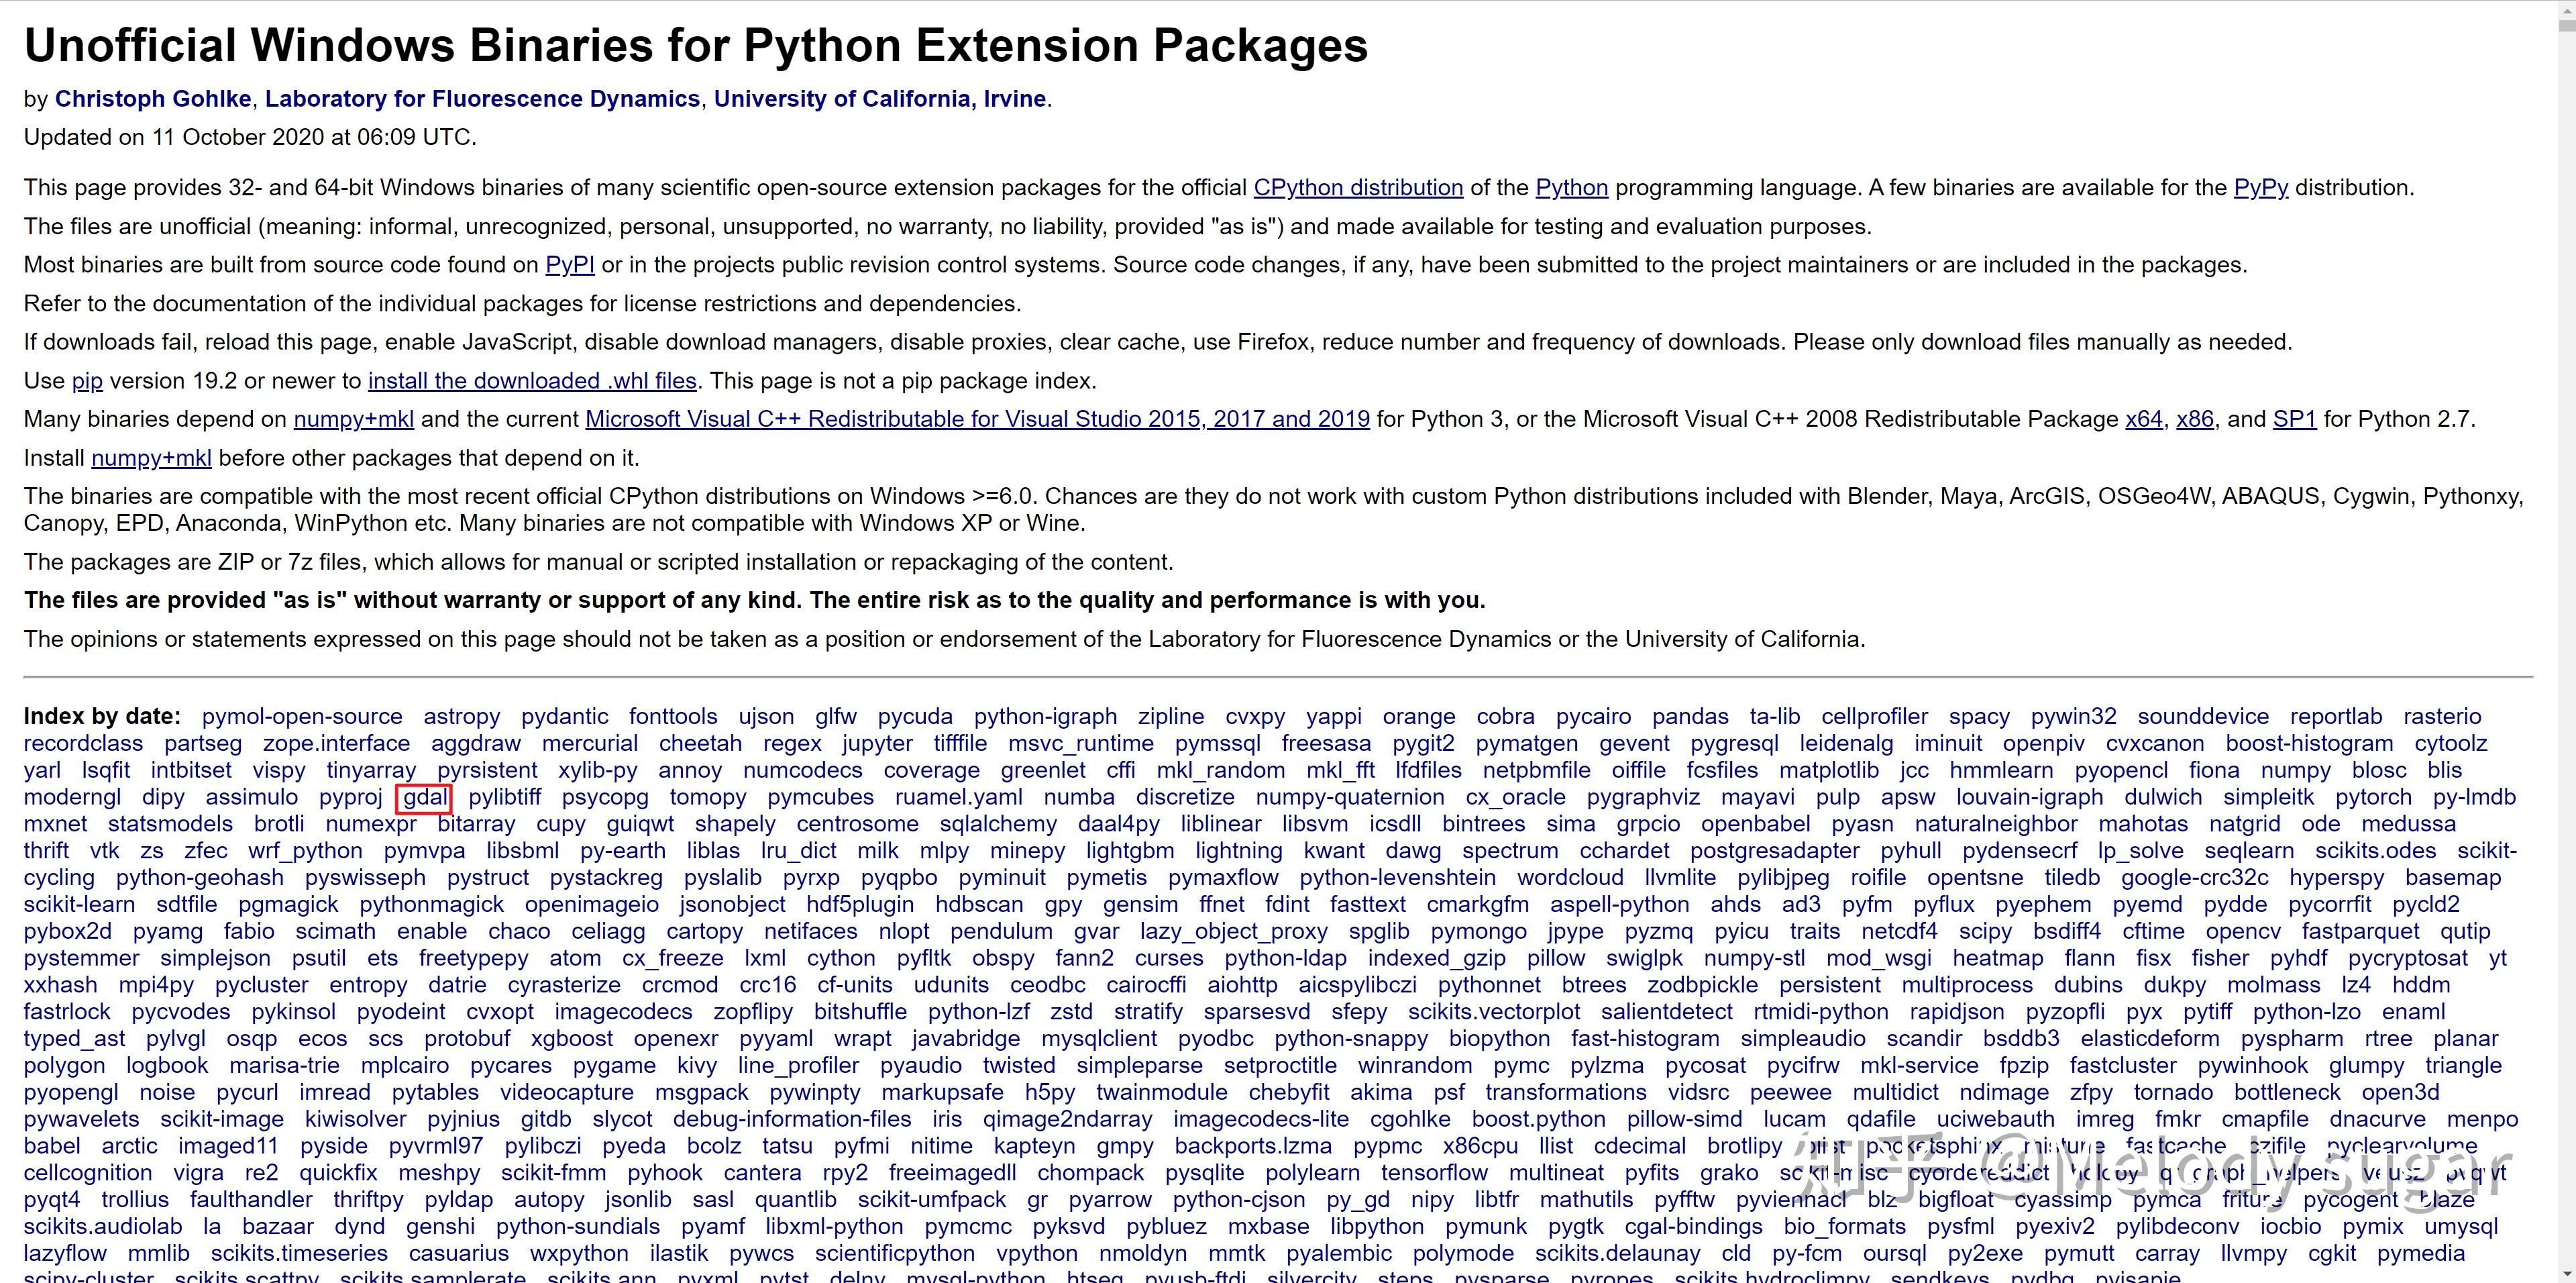Click the pytorch index link
Screen dimensions: 2576x1283
click(x=2373, y=797)
